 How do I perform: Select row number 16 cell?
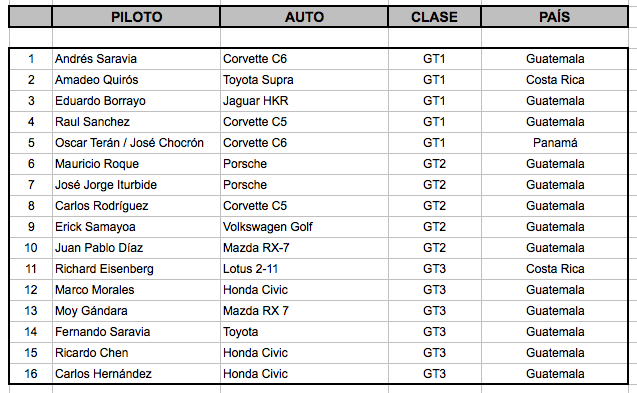pyautogui.click(x=31, y=374)
